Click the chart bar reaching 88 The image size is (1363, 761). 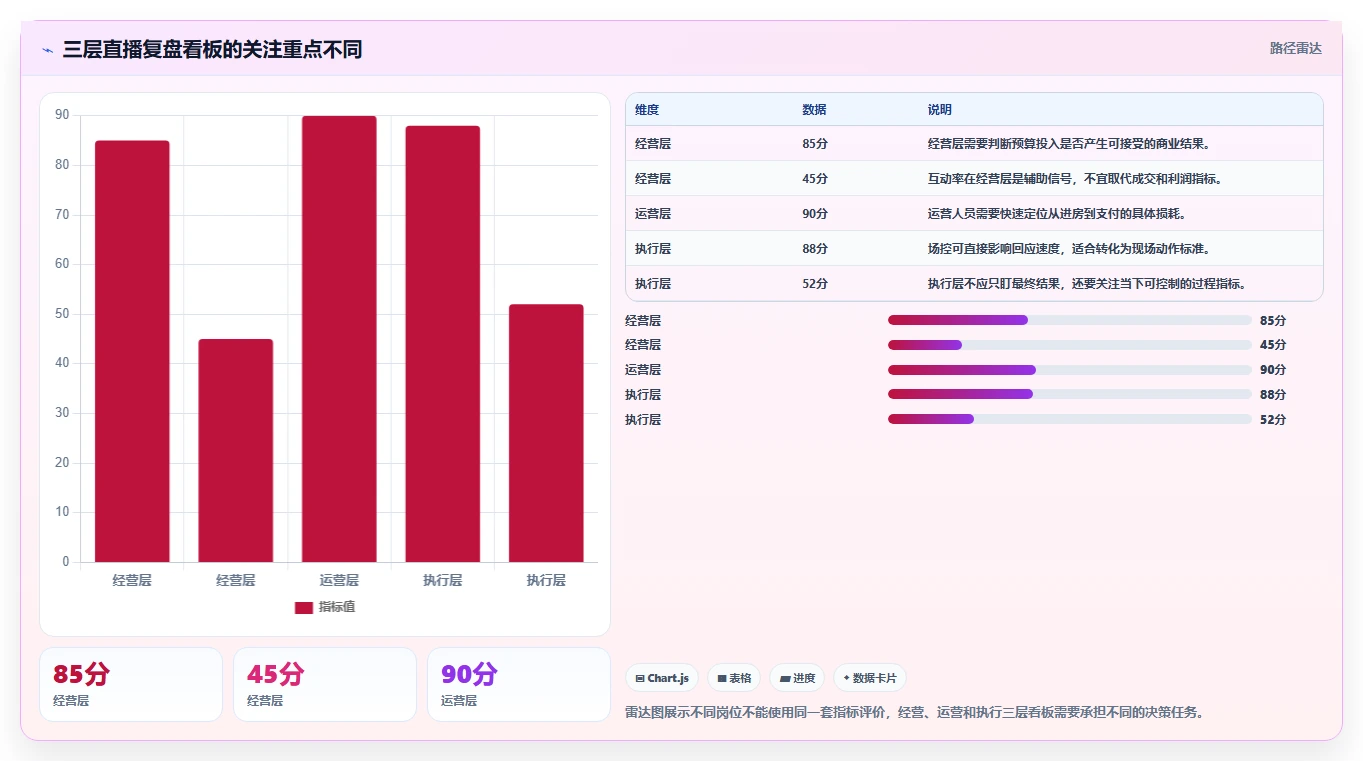tap(443, 344)
